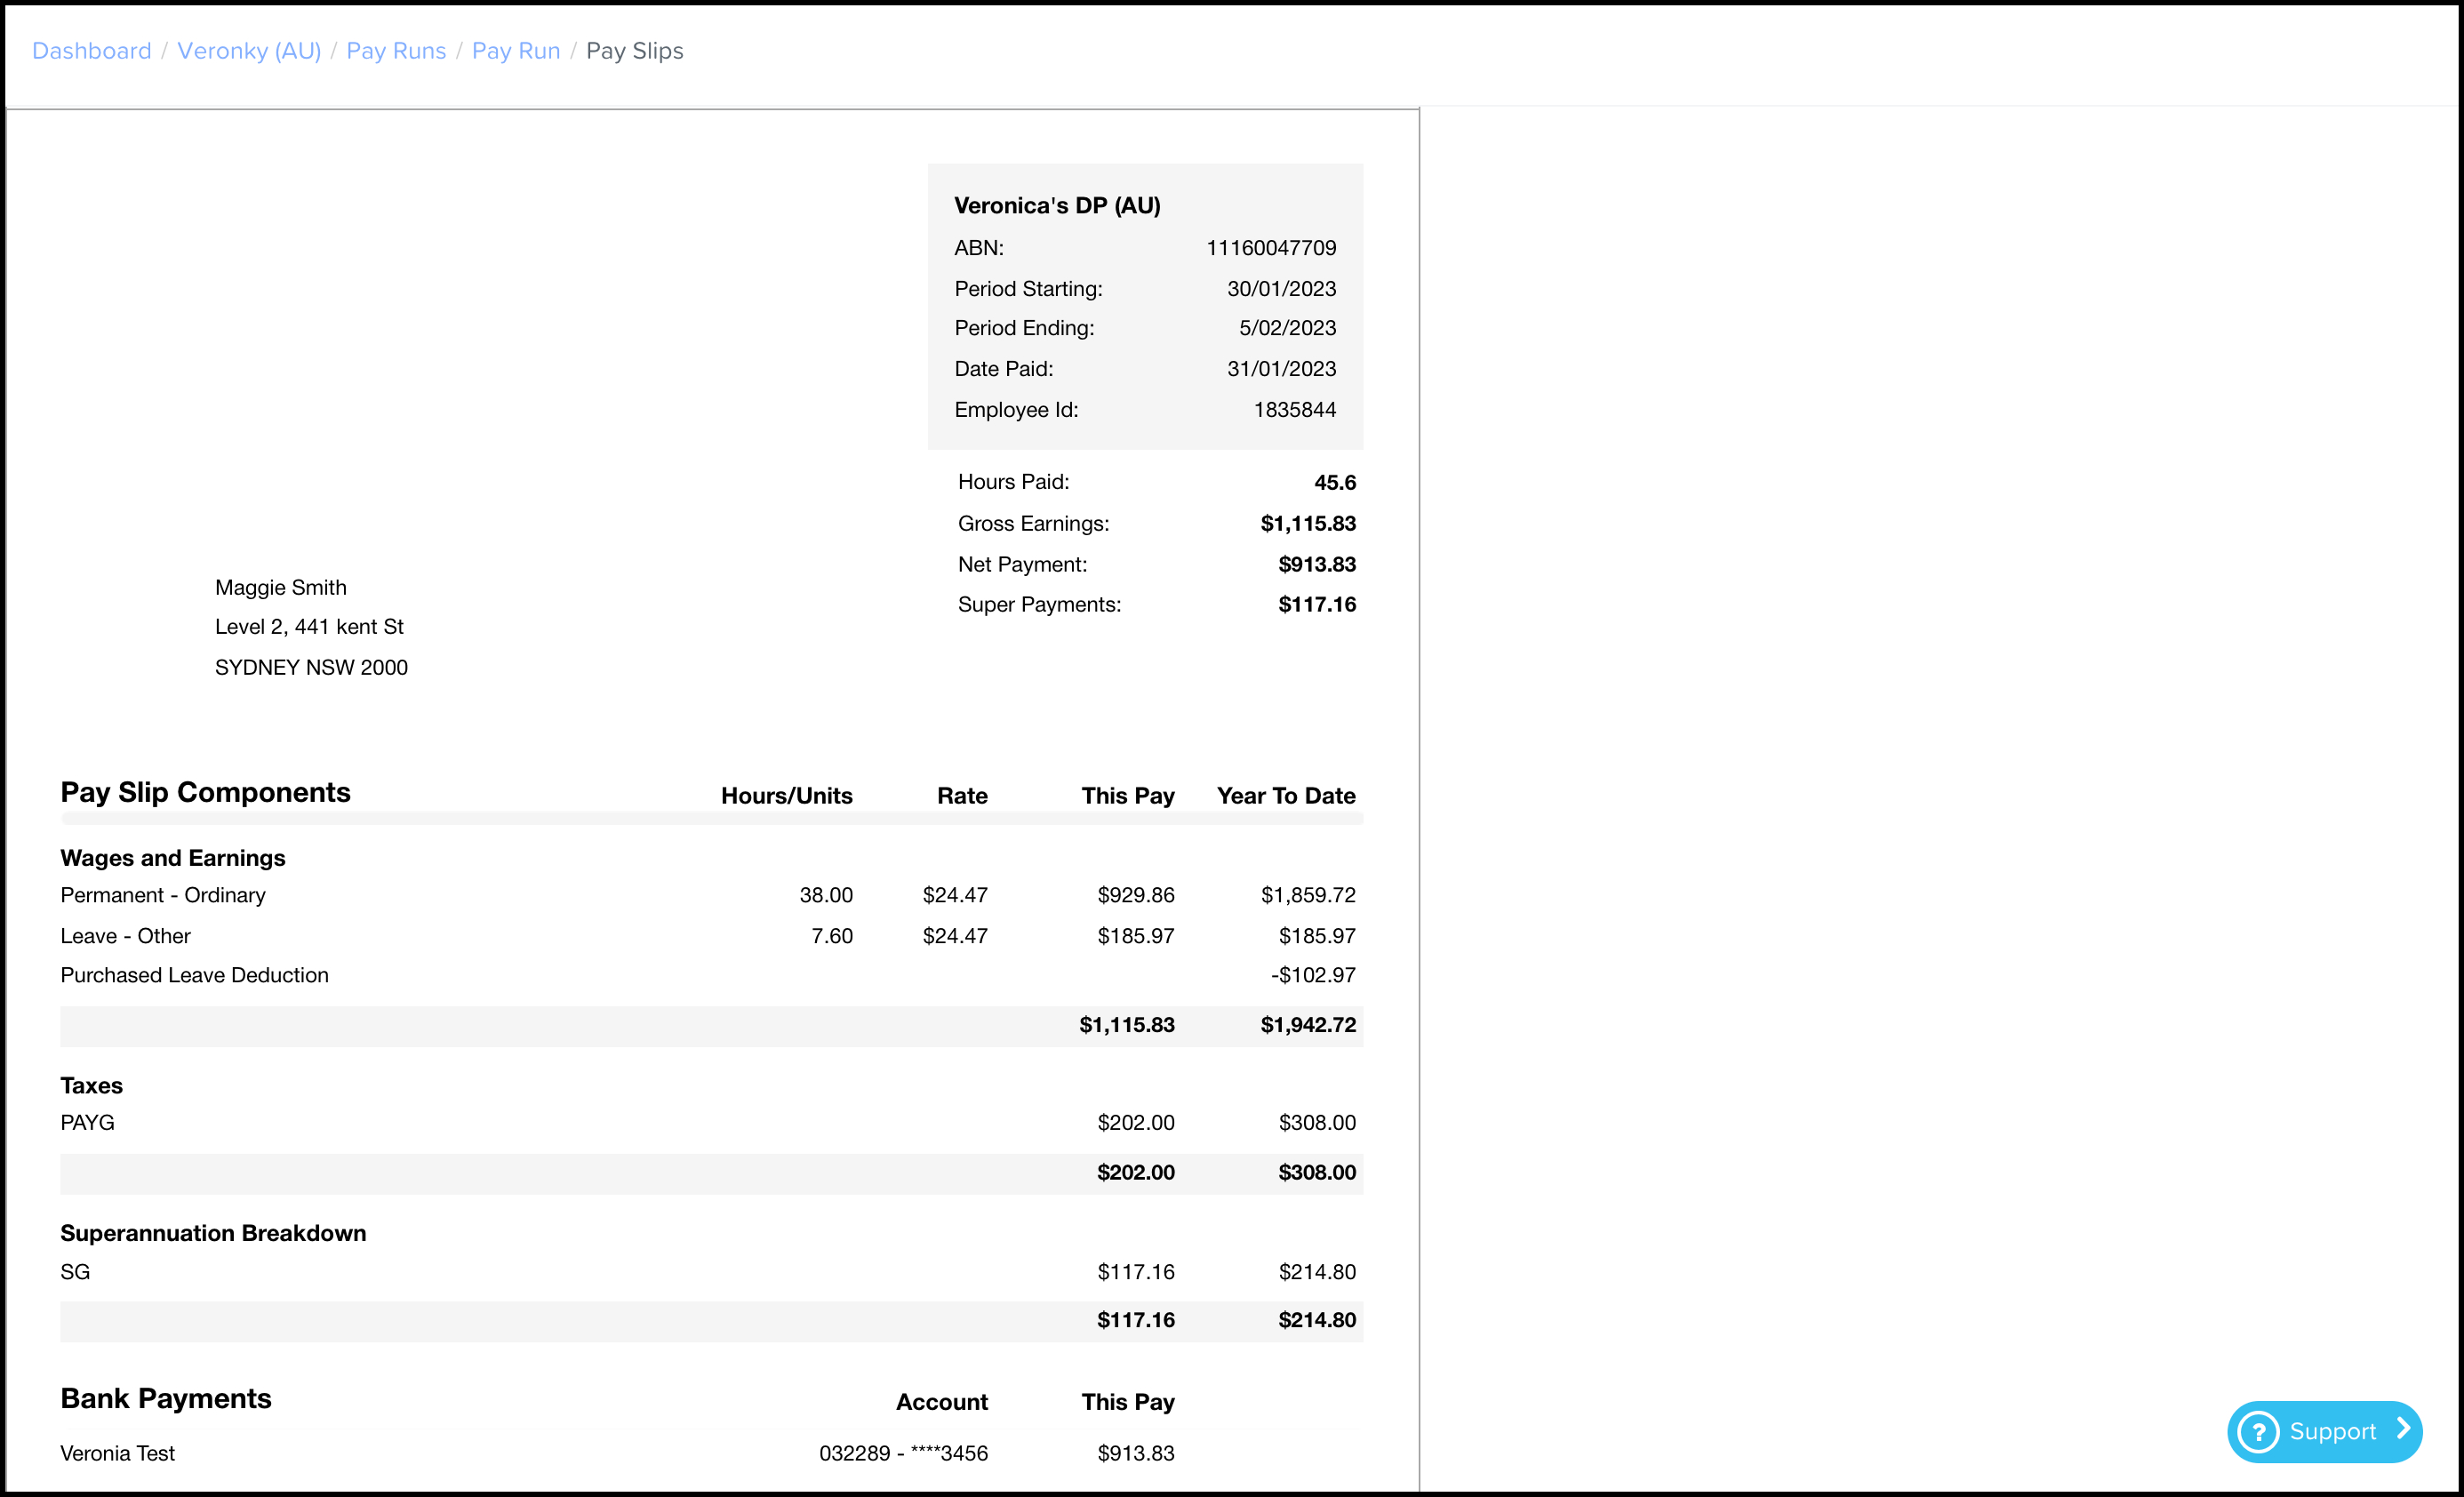Select ABN number 11160047709
Viewport: 2464px width, 1497px height.
(1271, 247)
